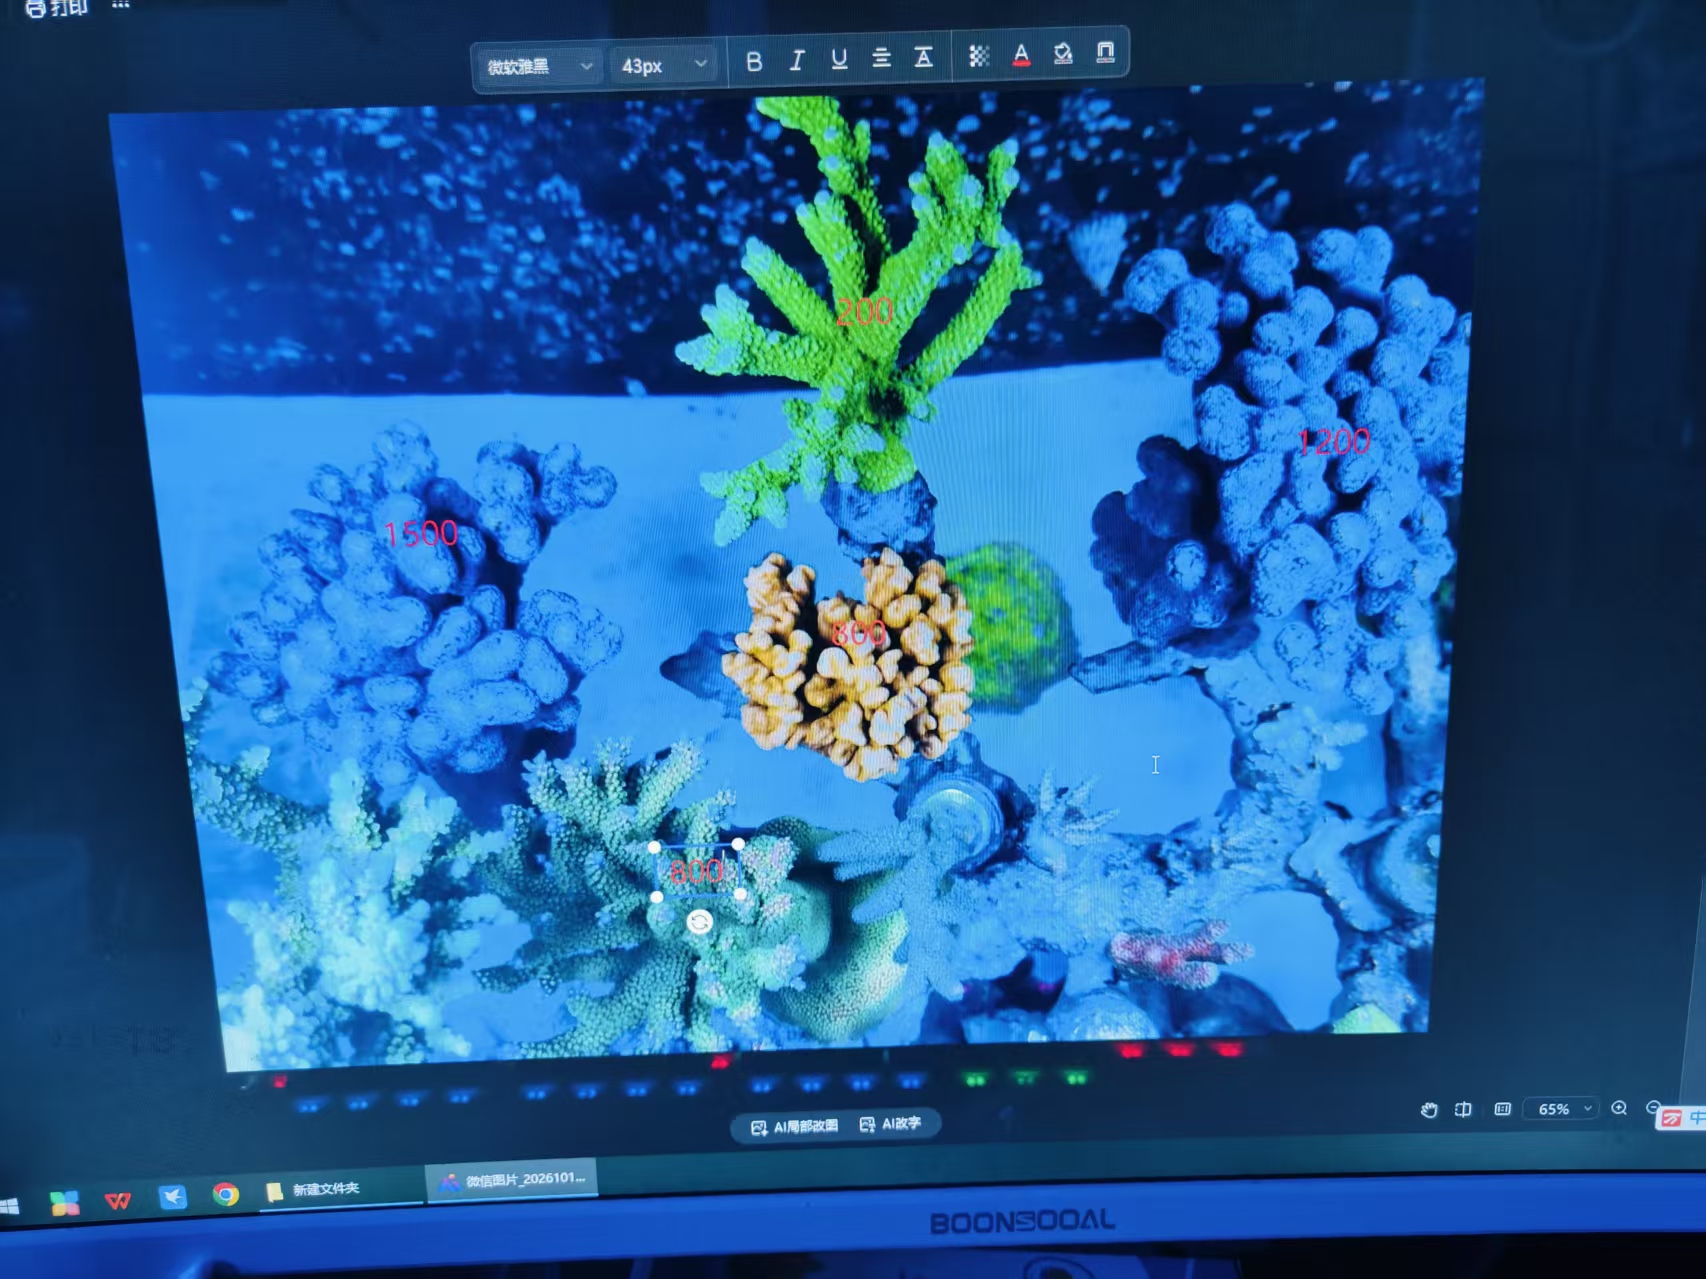Screen dimensions: 1706x1279
Task: Zoom in with the magnifier plus
Action: [x=1619, y=1108]
